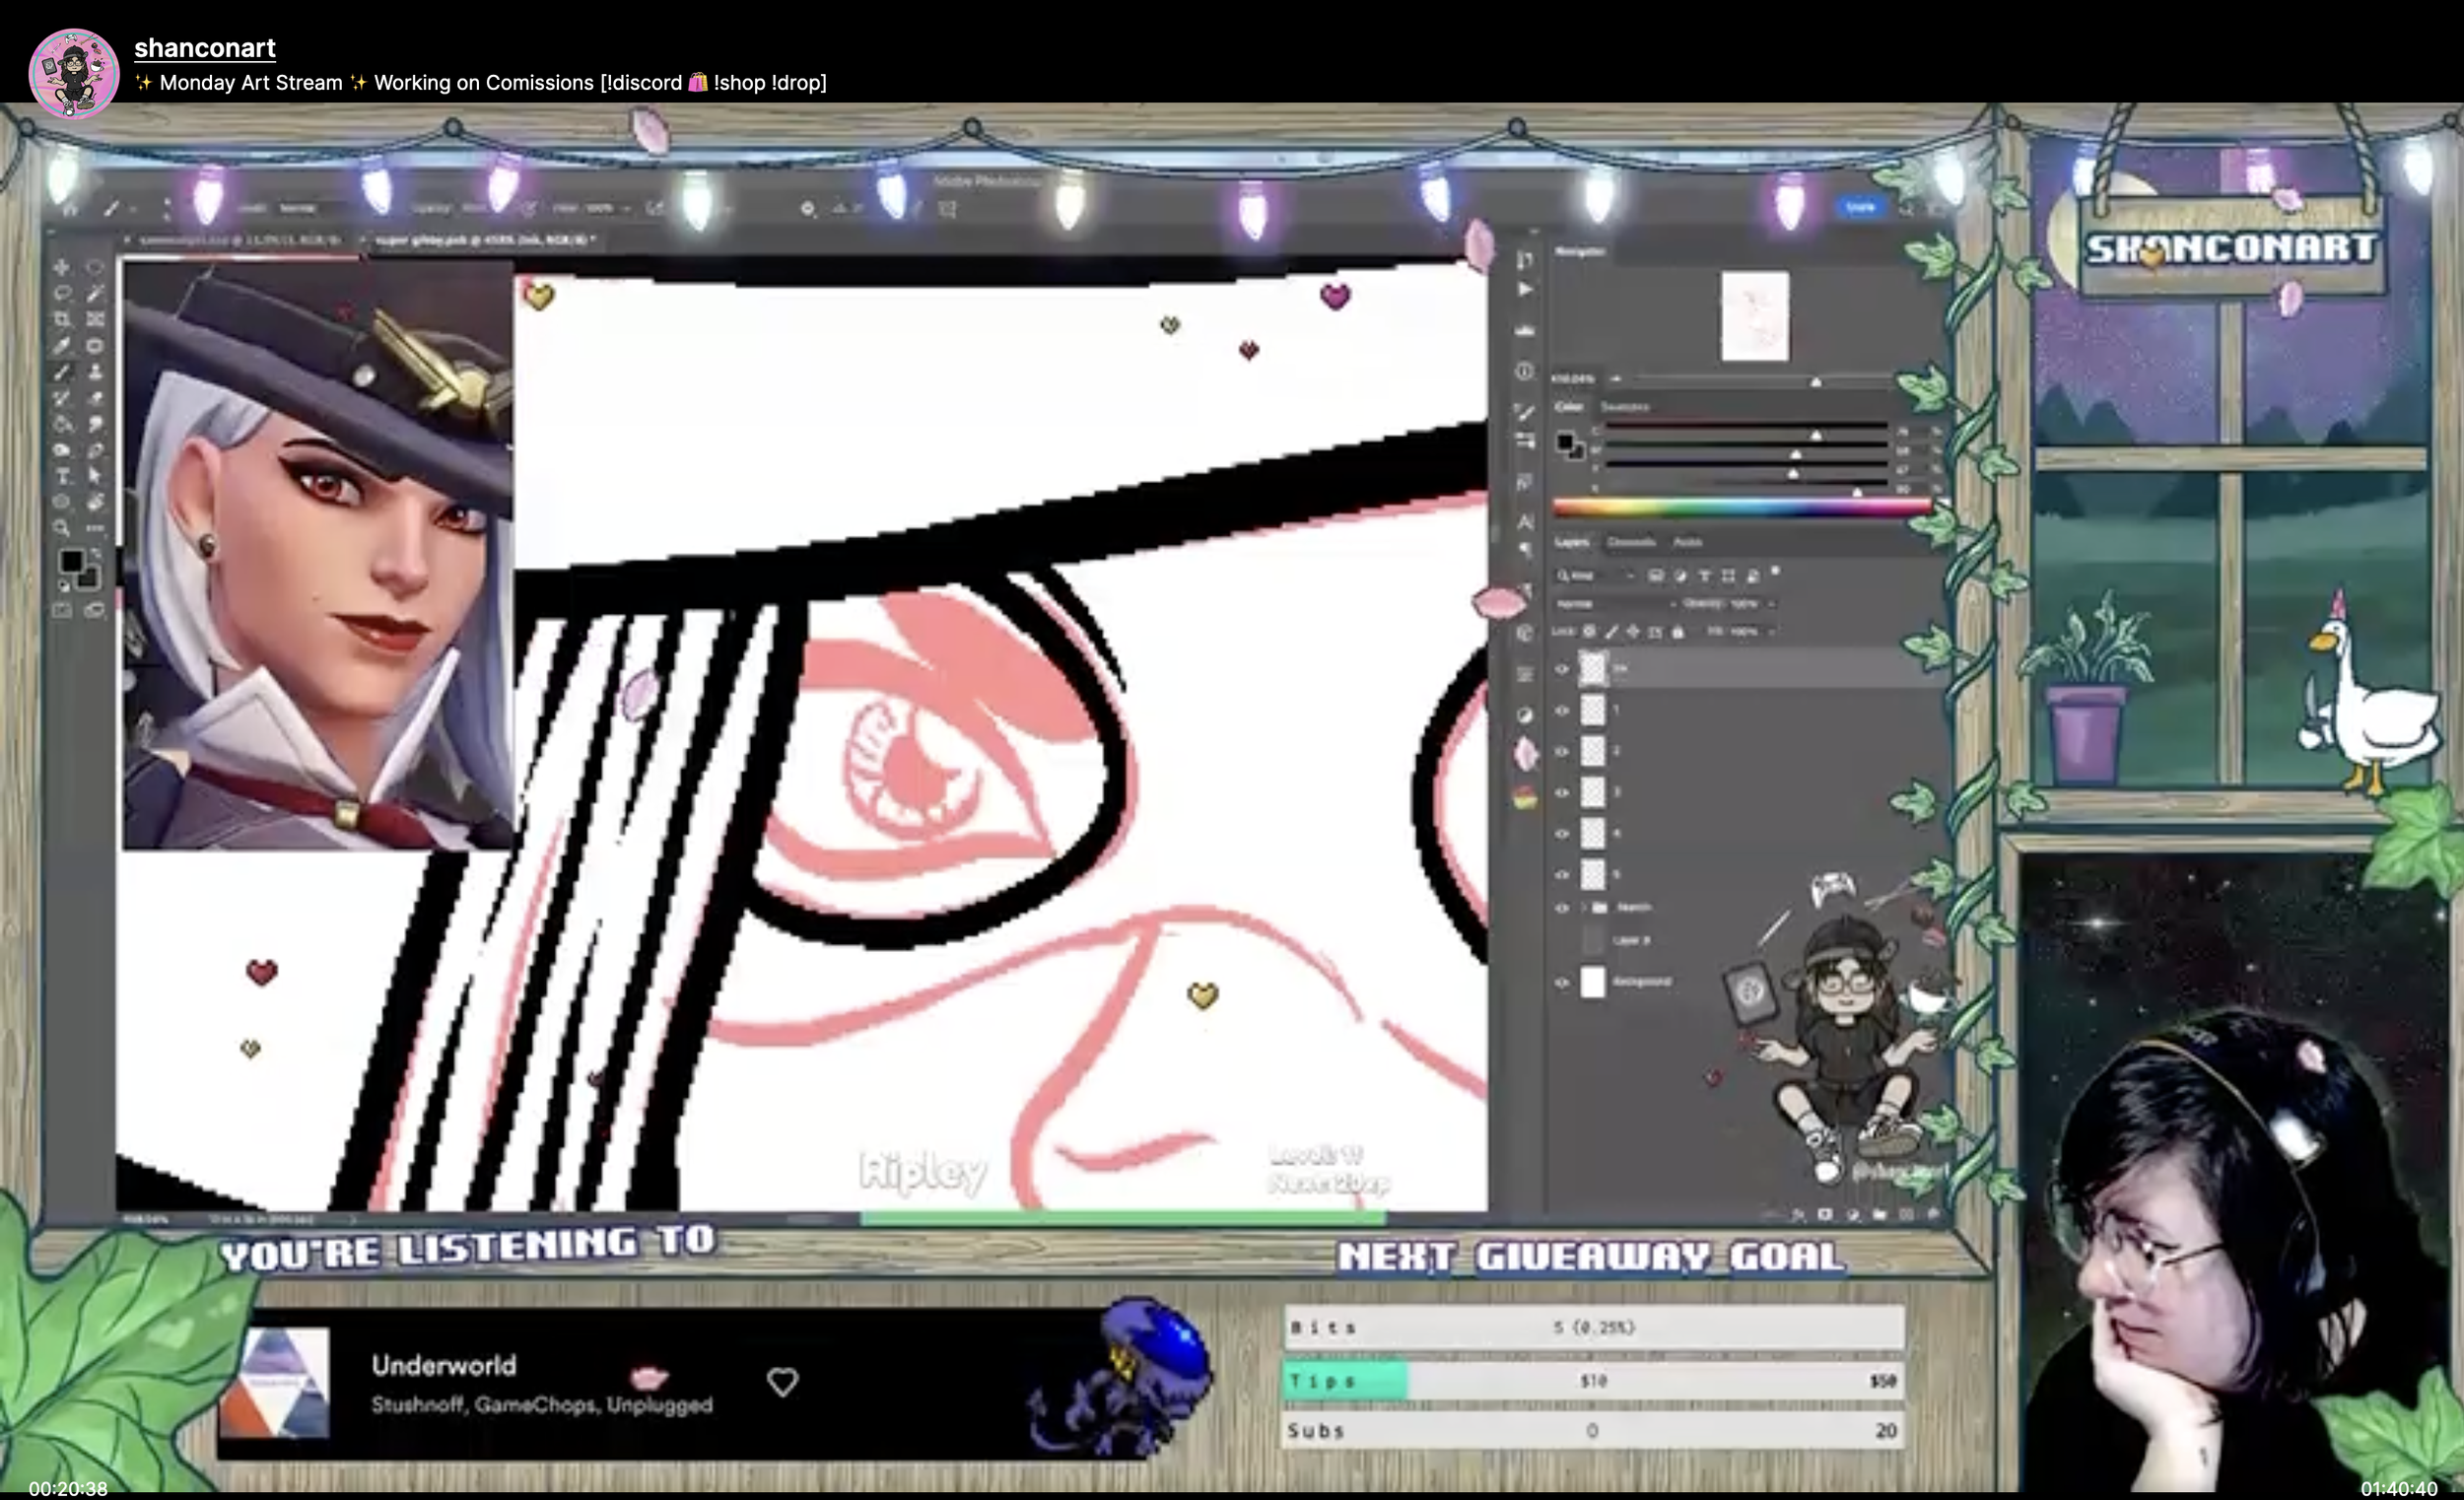Click the filter for type layers icon
This screenshot has height=1500, width=2464.
pyautogui.click(x=1704, y=576)
